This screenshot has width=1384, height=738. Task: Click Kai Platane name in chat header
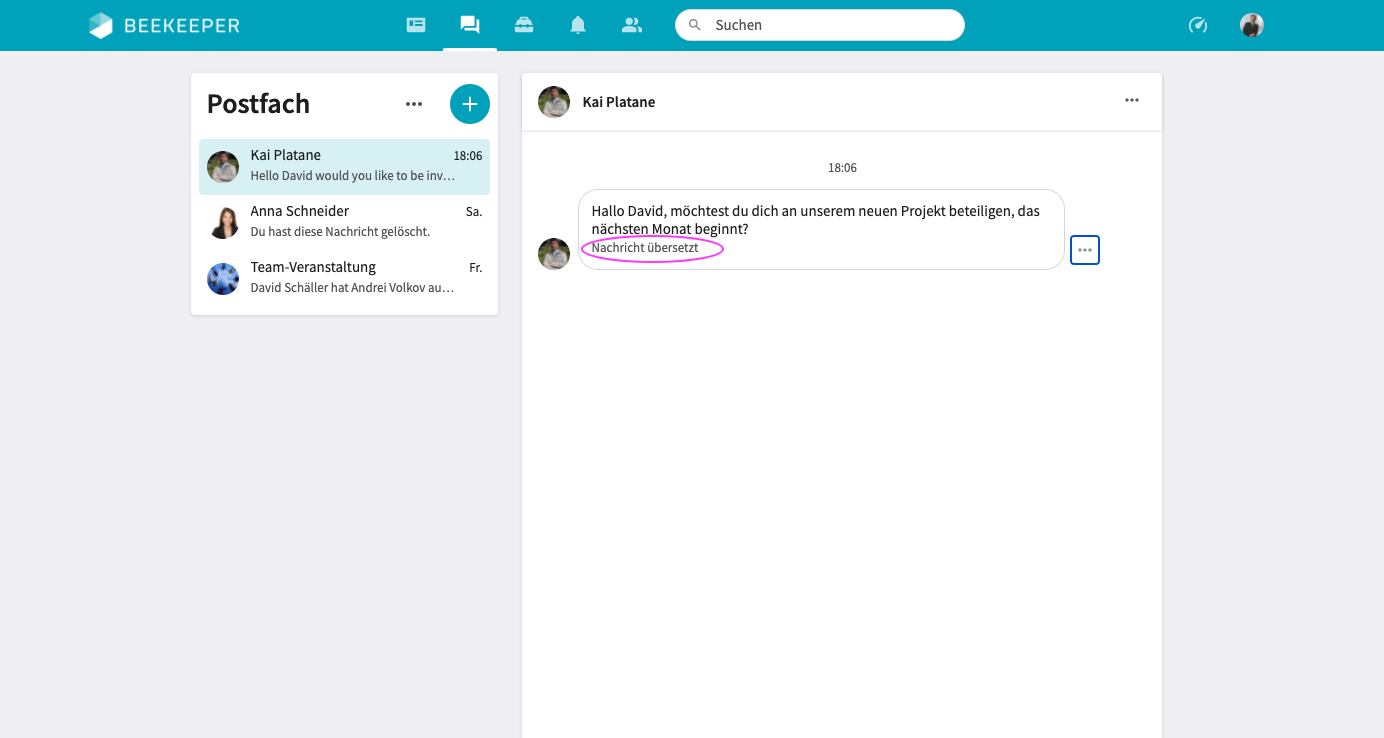point(619,102)
